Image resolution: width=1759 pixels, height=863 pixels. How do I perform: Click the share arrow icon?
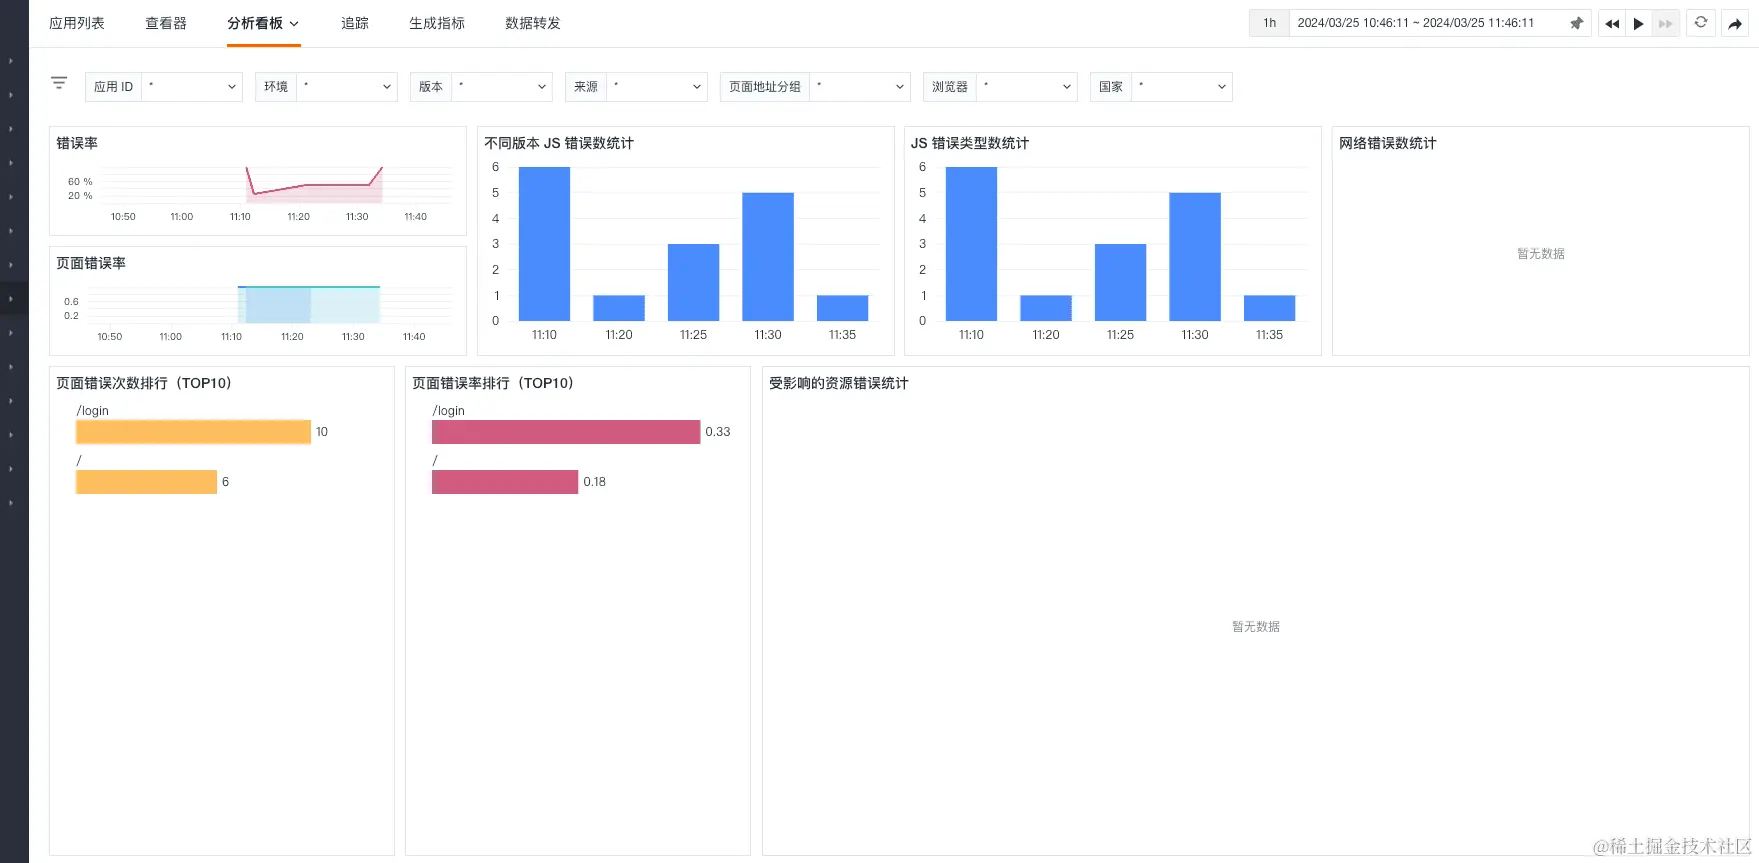(x=1735, y=23)
